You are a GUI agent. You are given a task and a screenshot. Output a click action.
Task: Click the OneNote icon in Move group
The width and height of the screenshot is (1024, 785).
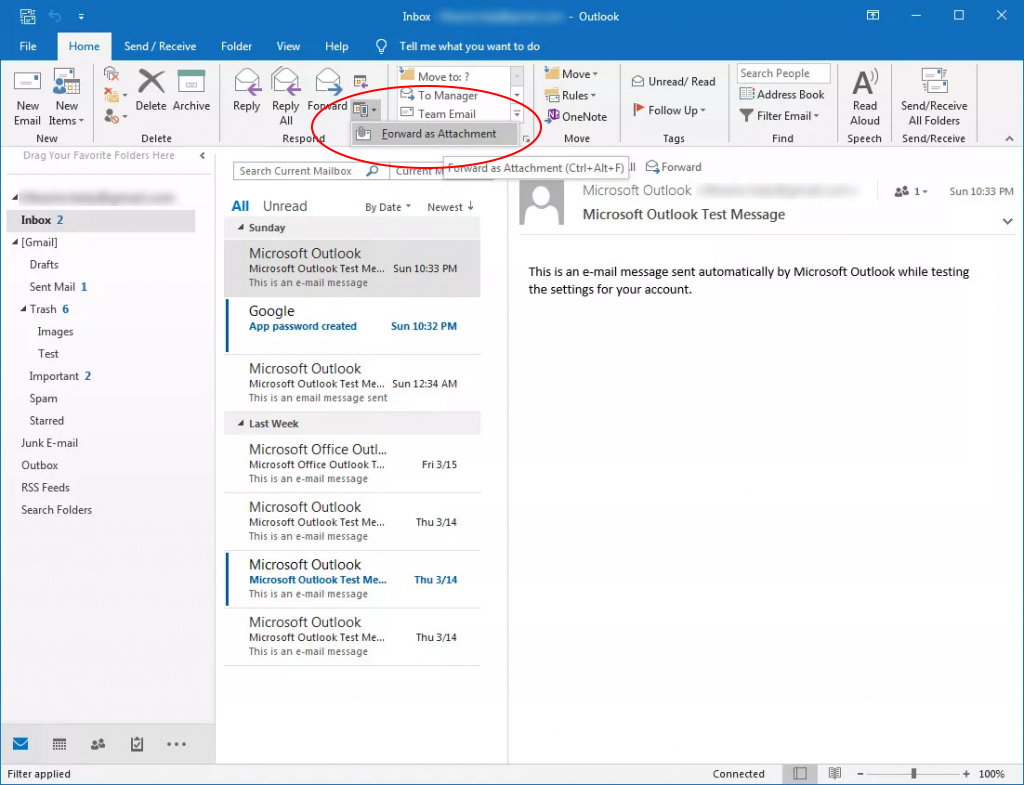point(575,117)
